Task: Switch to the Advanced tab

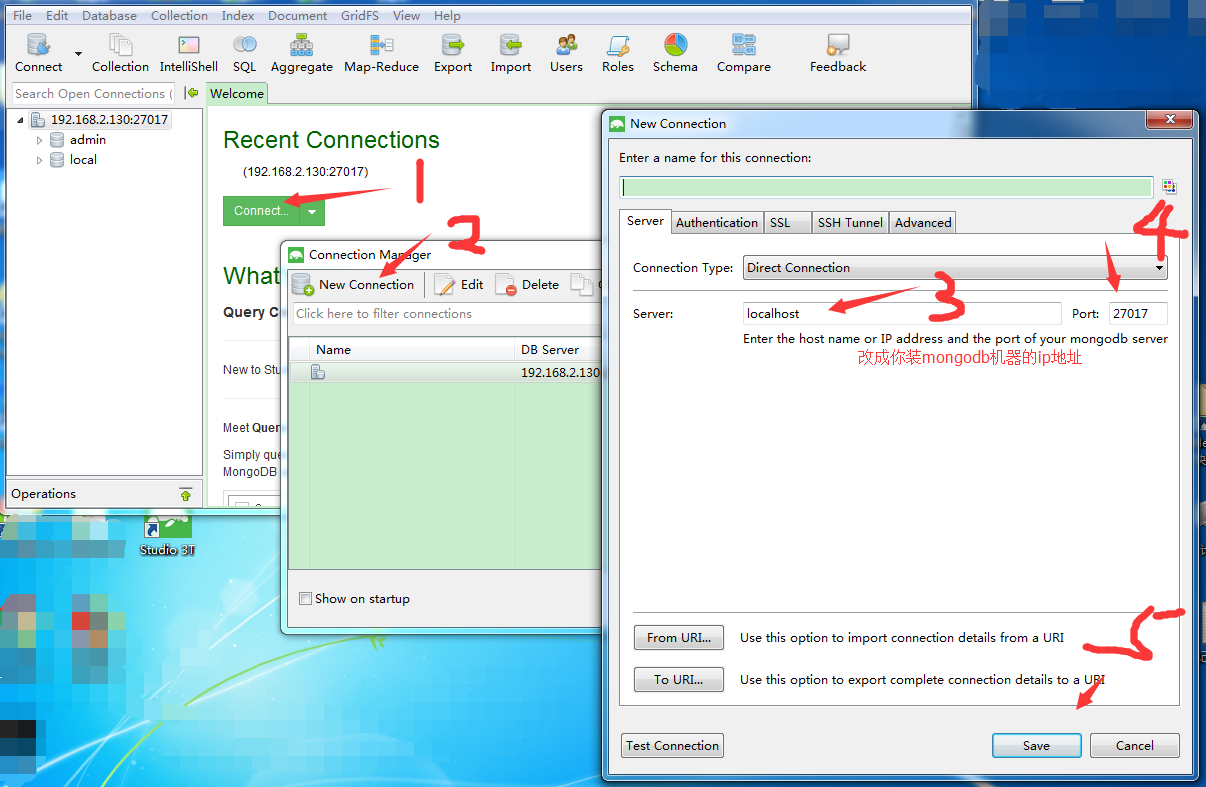Action: [x=923, y=223]
